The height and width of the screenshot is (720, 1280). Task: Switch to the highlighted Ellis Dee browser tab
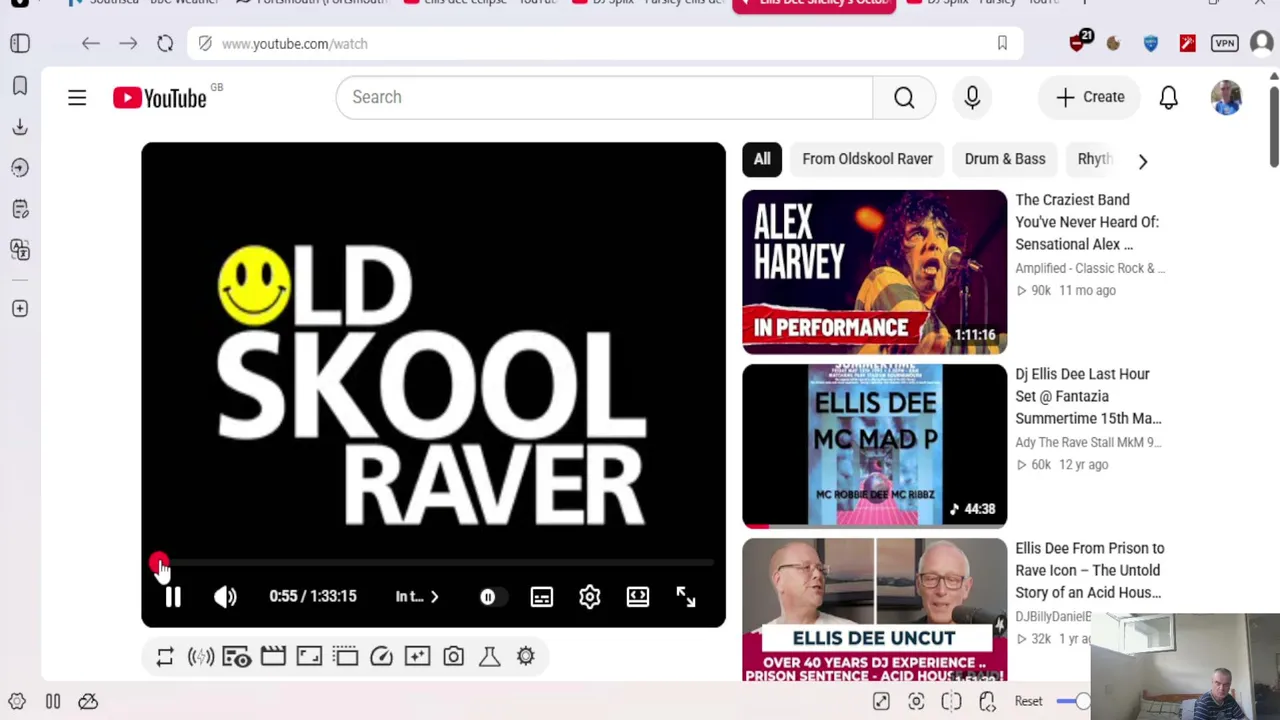(814, 6)
